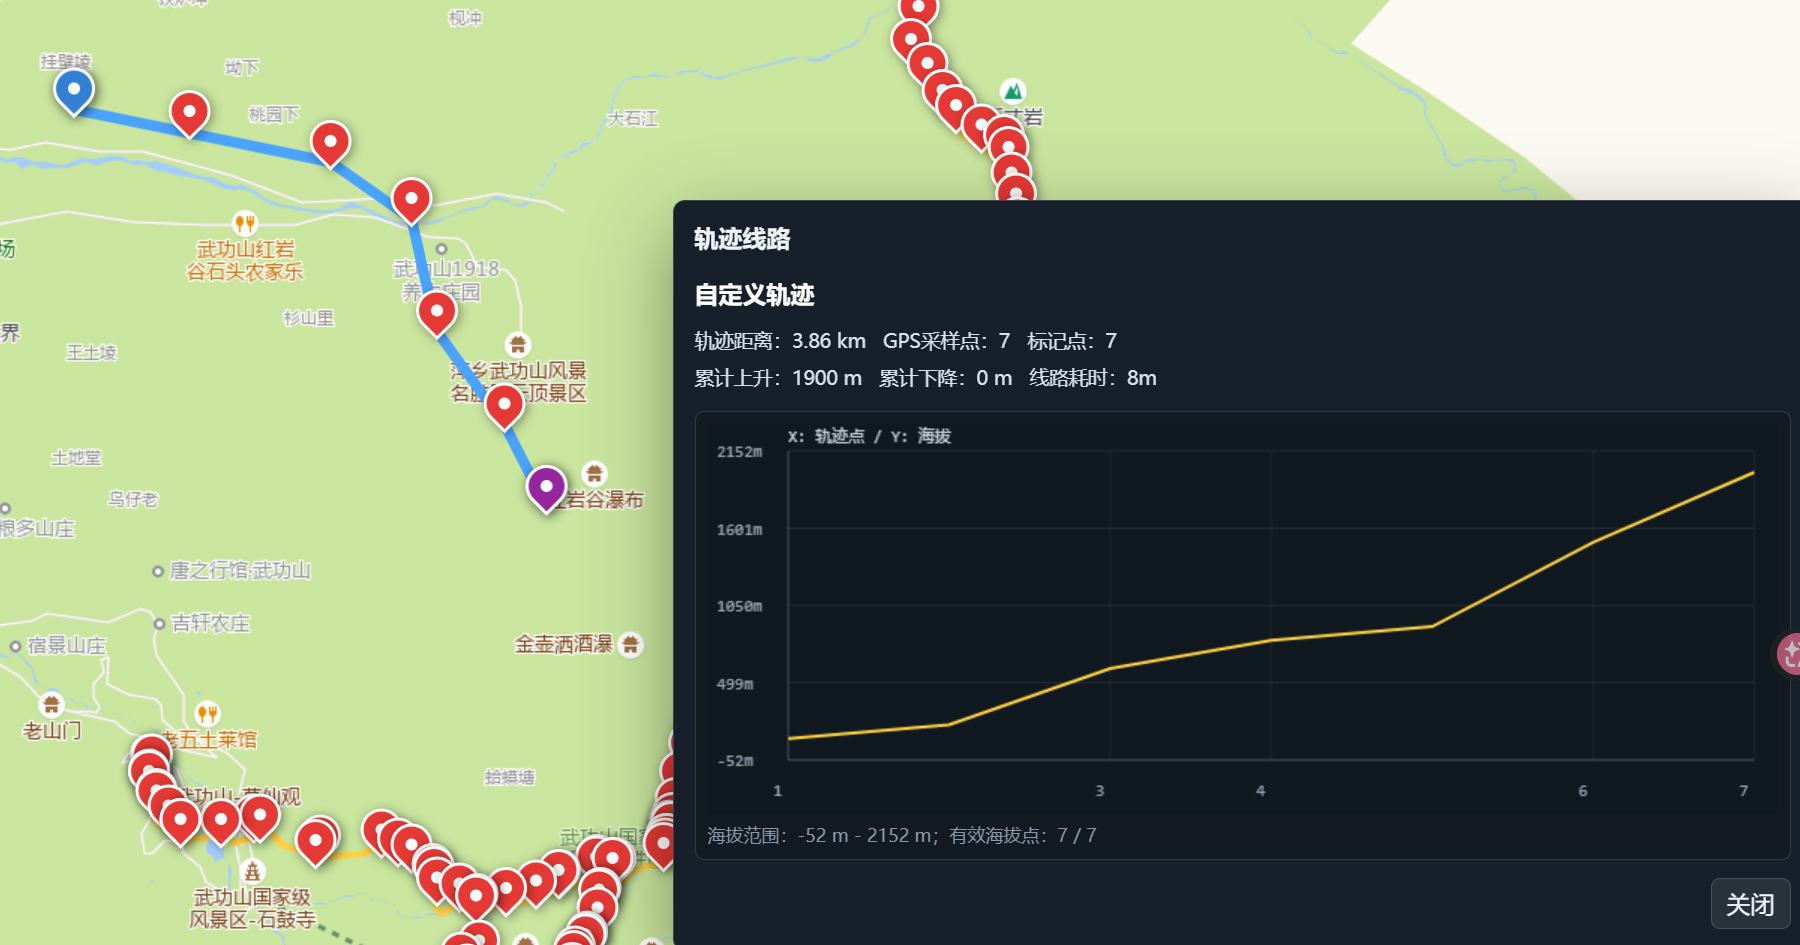Click the scenic icon beside 金壶洒酒瀑
Screen dimensions: 1800x945
pos(630,645)
